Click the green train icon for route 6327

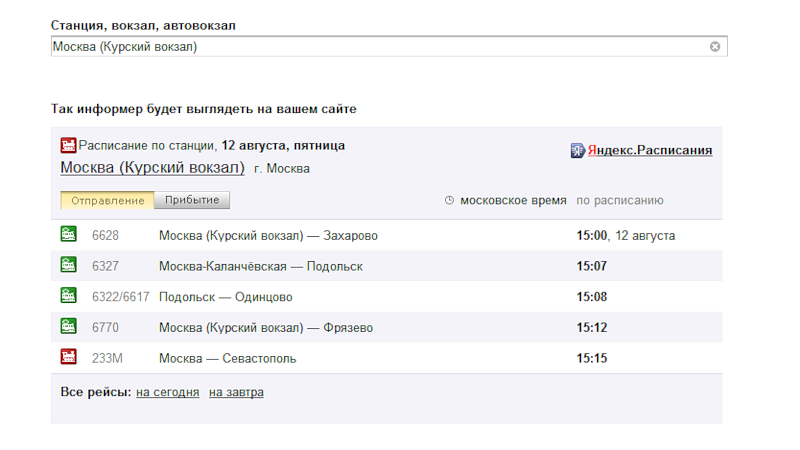[x=68, y=266]
